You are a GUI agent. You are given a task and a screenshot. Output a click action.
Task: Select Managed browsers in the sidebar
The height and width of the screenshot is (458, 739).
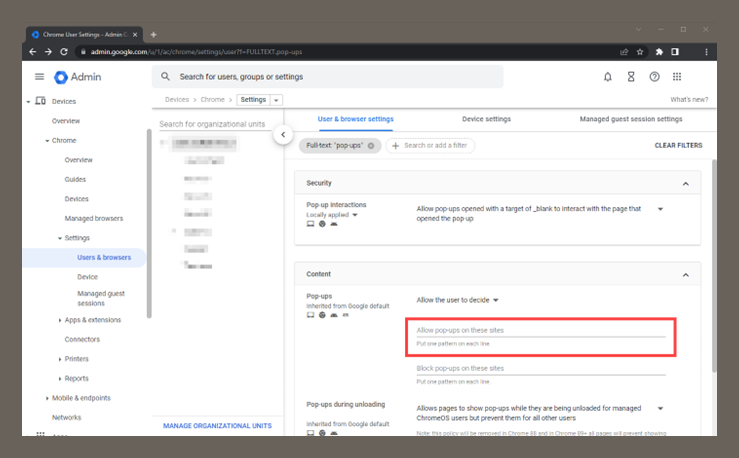[93, 218]
